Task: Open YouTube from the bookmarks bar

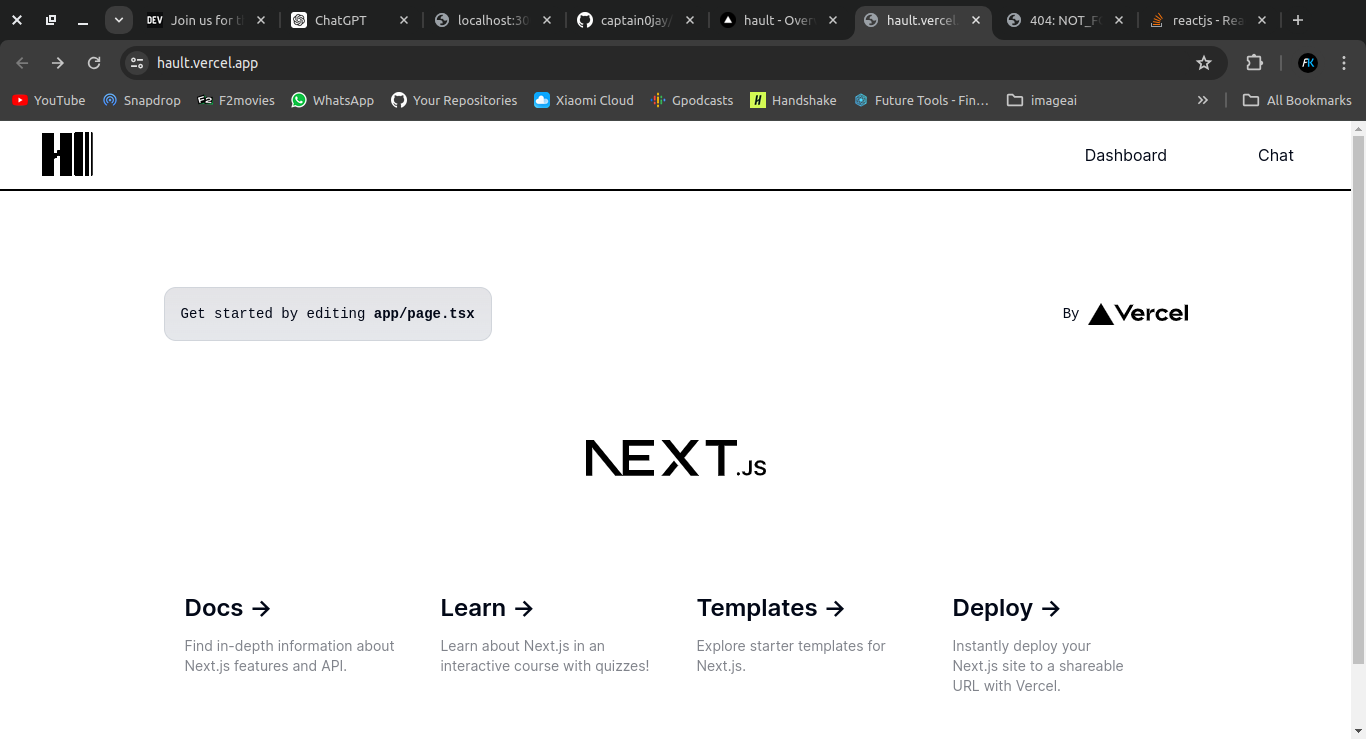Action: (48, 100)
